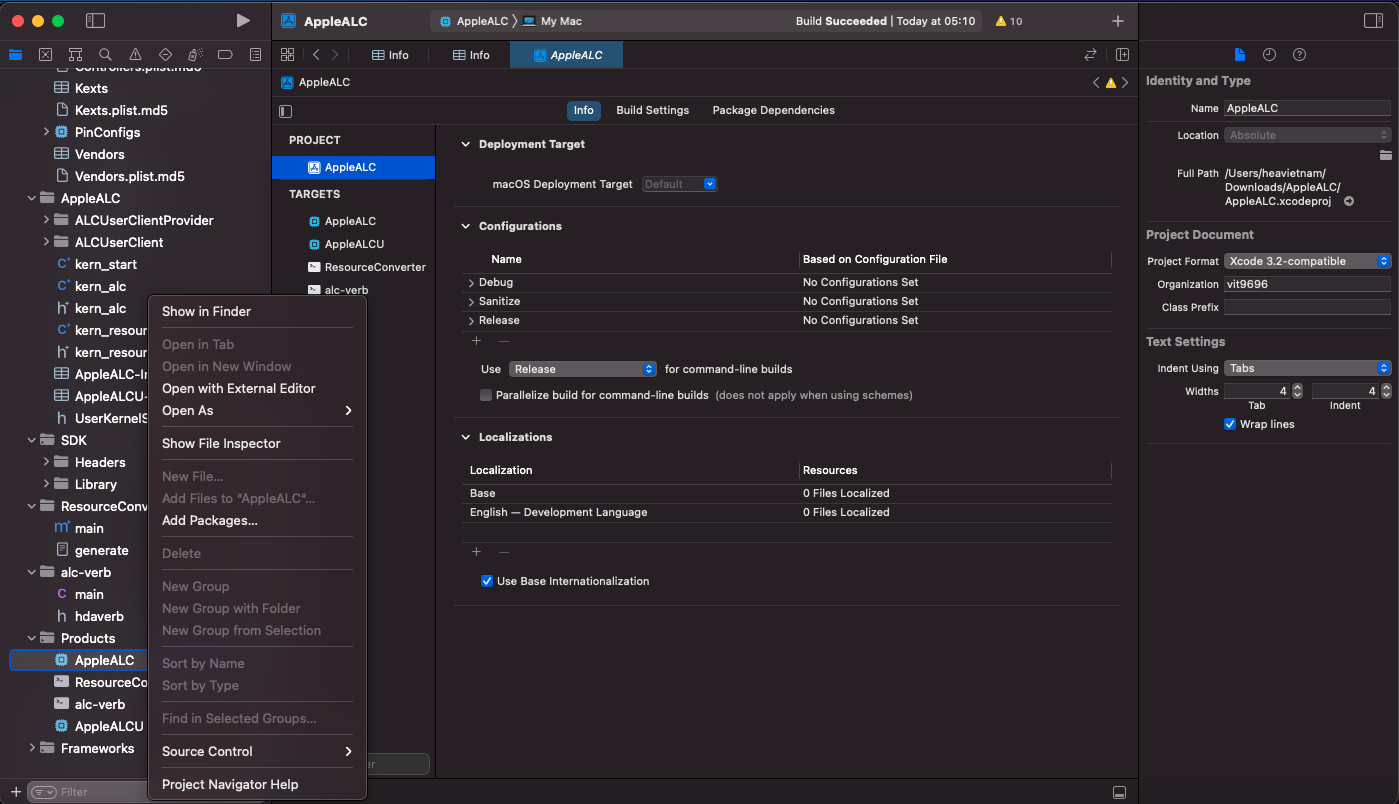Expand the Frameworks group
The image size is (1399, 804).
(32, 748)
